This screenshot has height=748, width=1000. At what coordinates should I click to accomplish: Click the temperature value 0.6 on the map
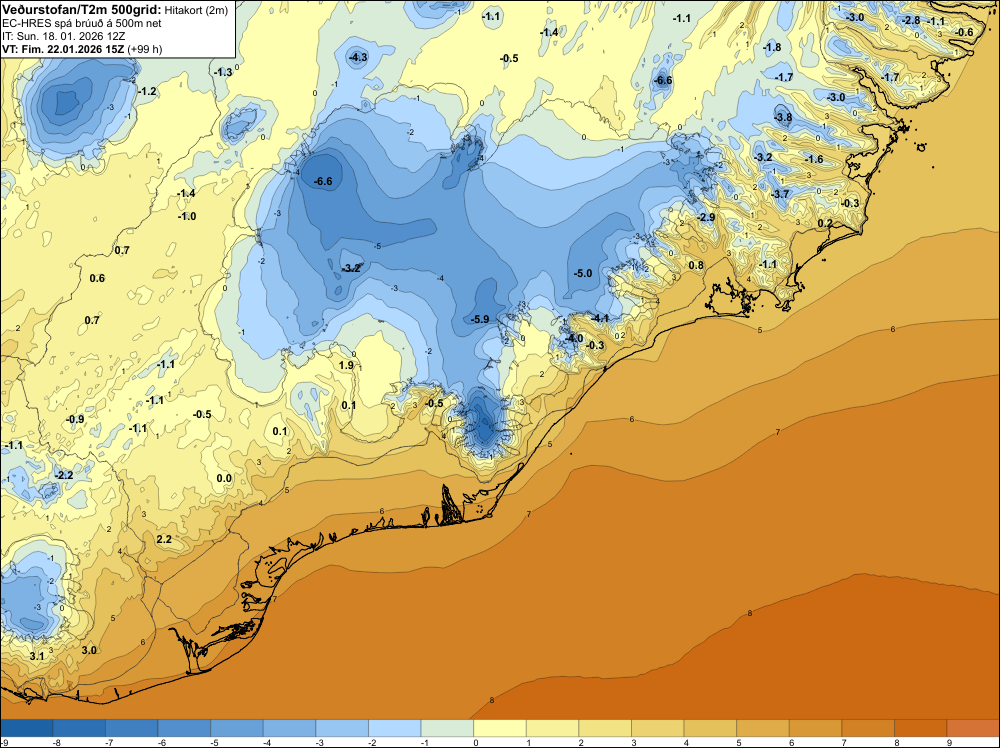click(97, 278)
